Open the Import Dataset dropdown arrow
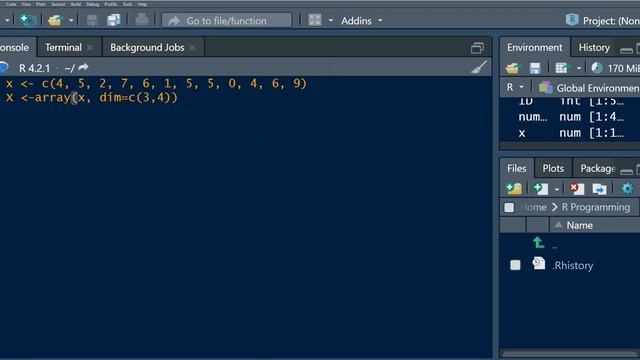 coord(578,68)
